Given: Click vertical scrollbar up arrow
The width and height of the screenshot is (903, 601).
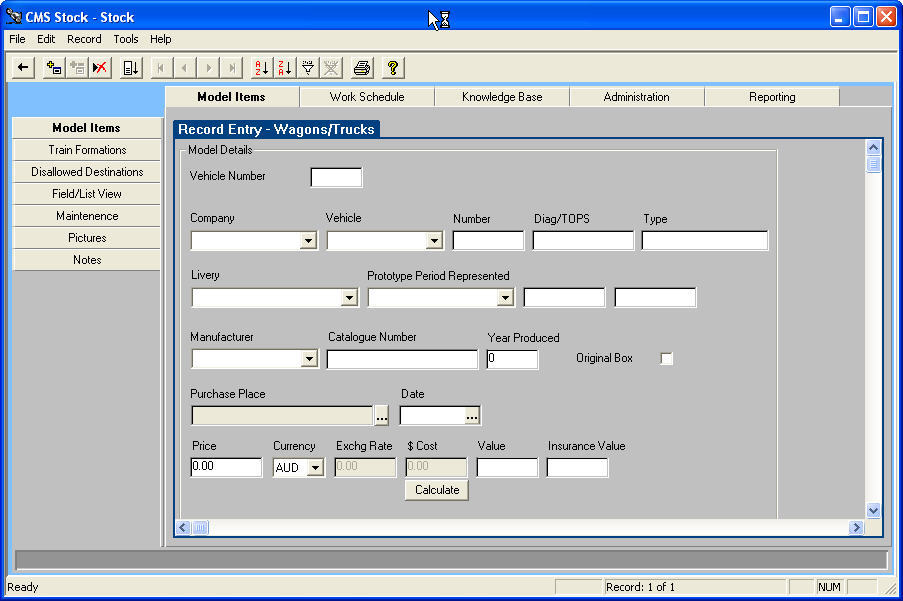Looking at the screenshot, I should click(x=873, y=148).
